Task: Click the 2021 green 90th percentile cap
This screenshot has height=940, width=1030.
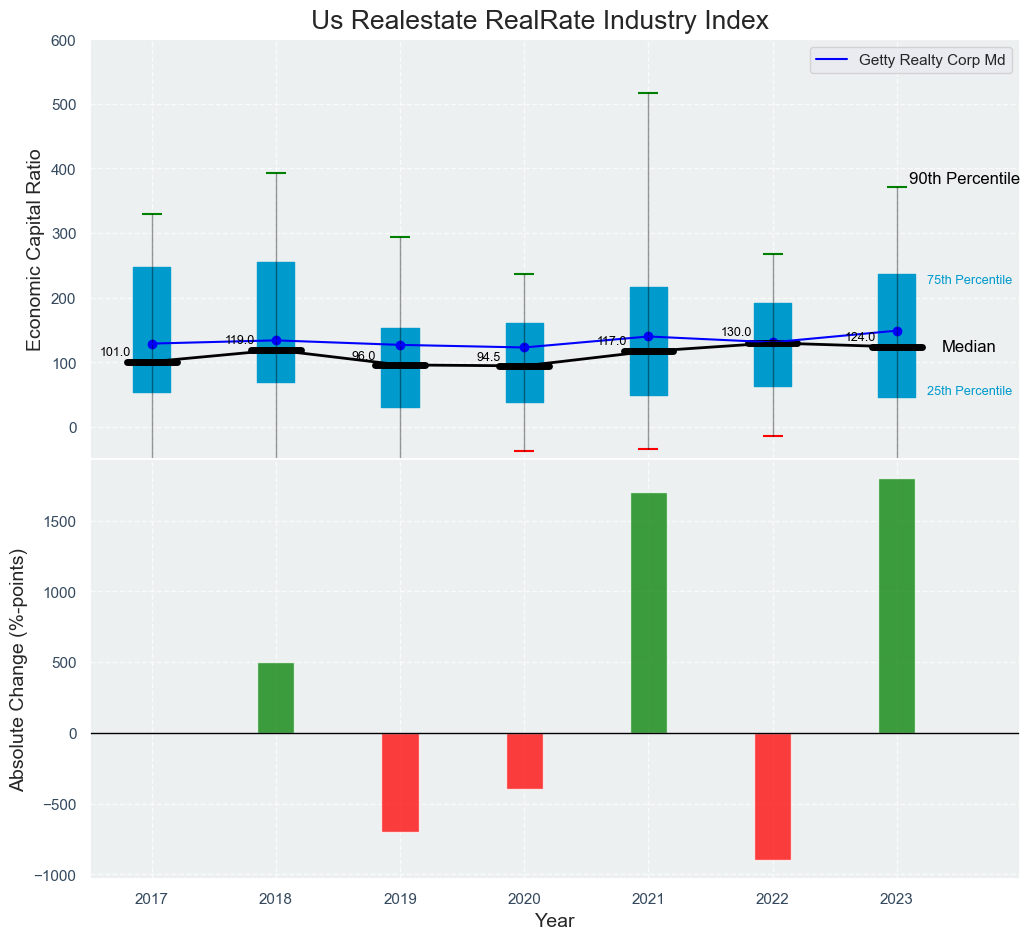Action: tap(648, 93)
